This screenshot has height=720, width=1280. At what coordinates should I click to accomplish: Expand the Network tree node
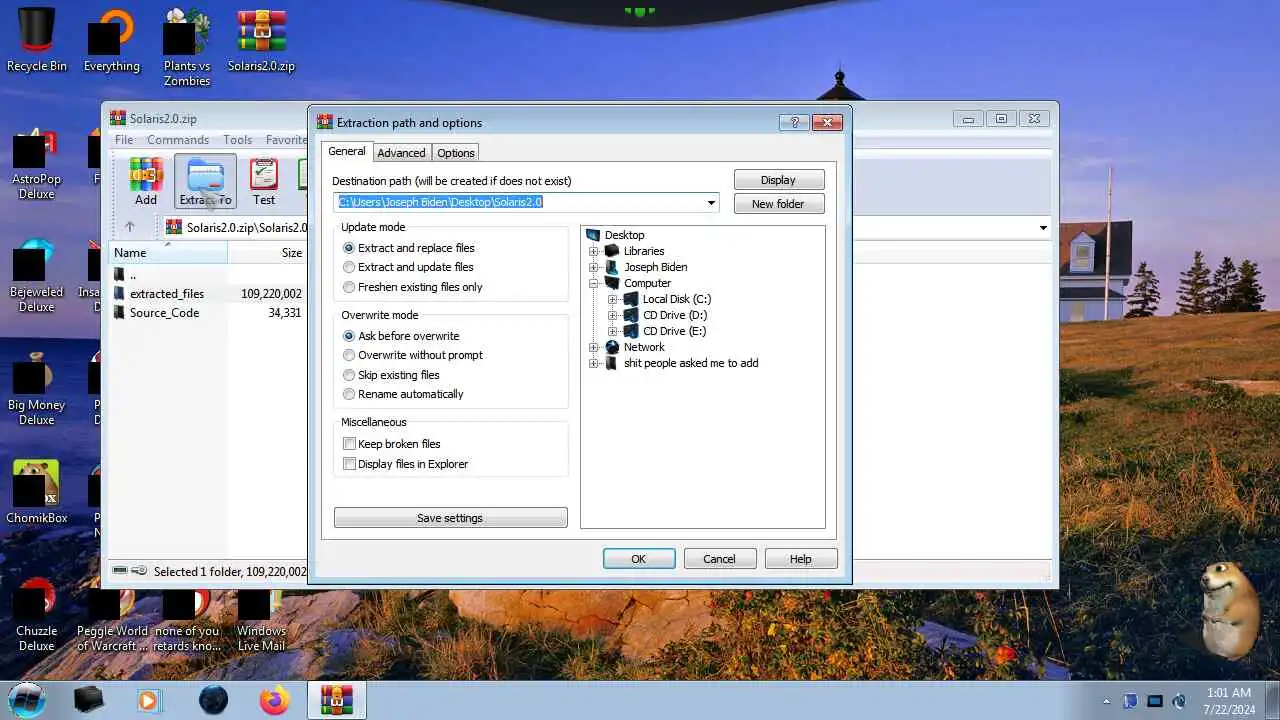(593, 347)
